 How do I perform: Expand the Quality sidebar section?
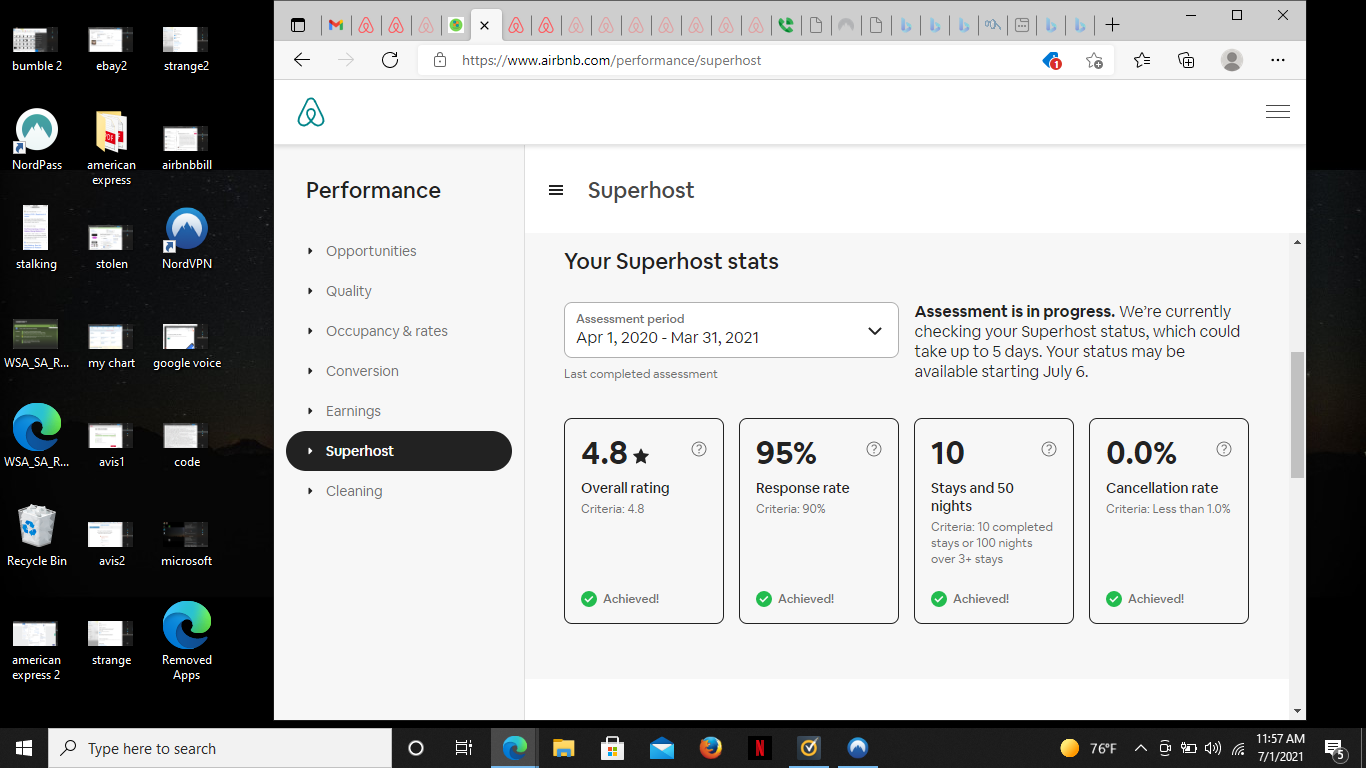[x=348, y=291]
